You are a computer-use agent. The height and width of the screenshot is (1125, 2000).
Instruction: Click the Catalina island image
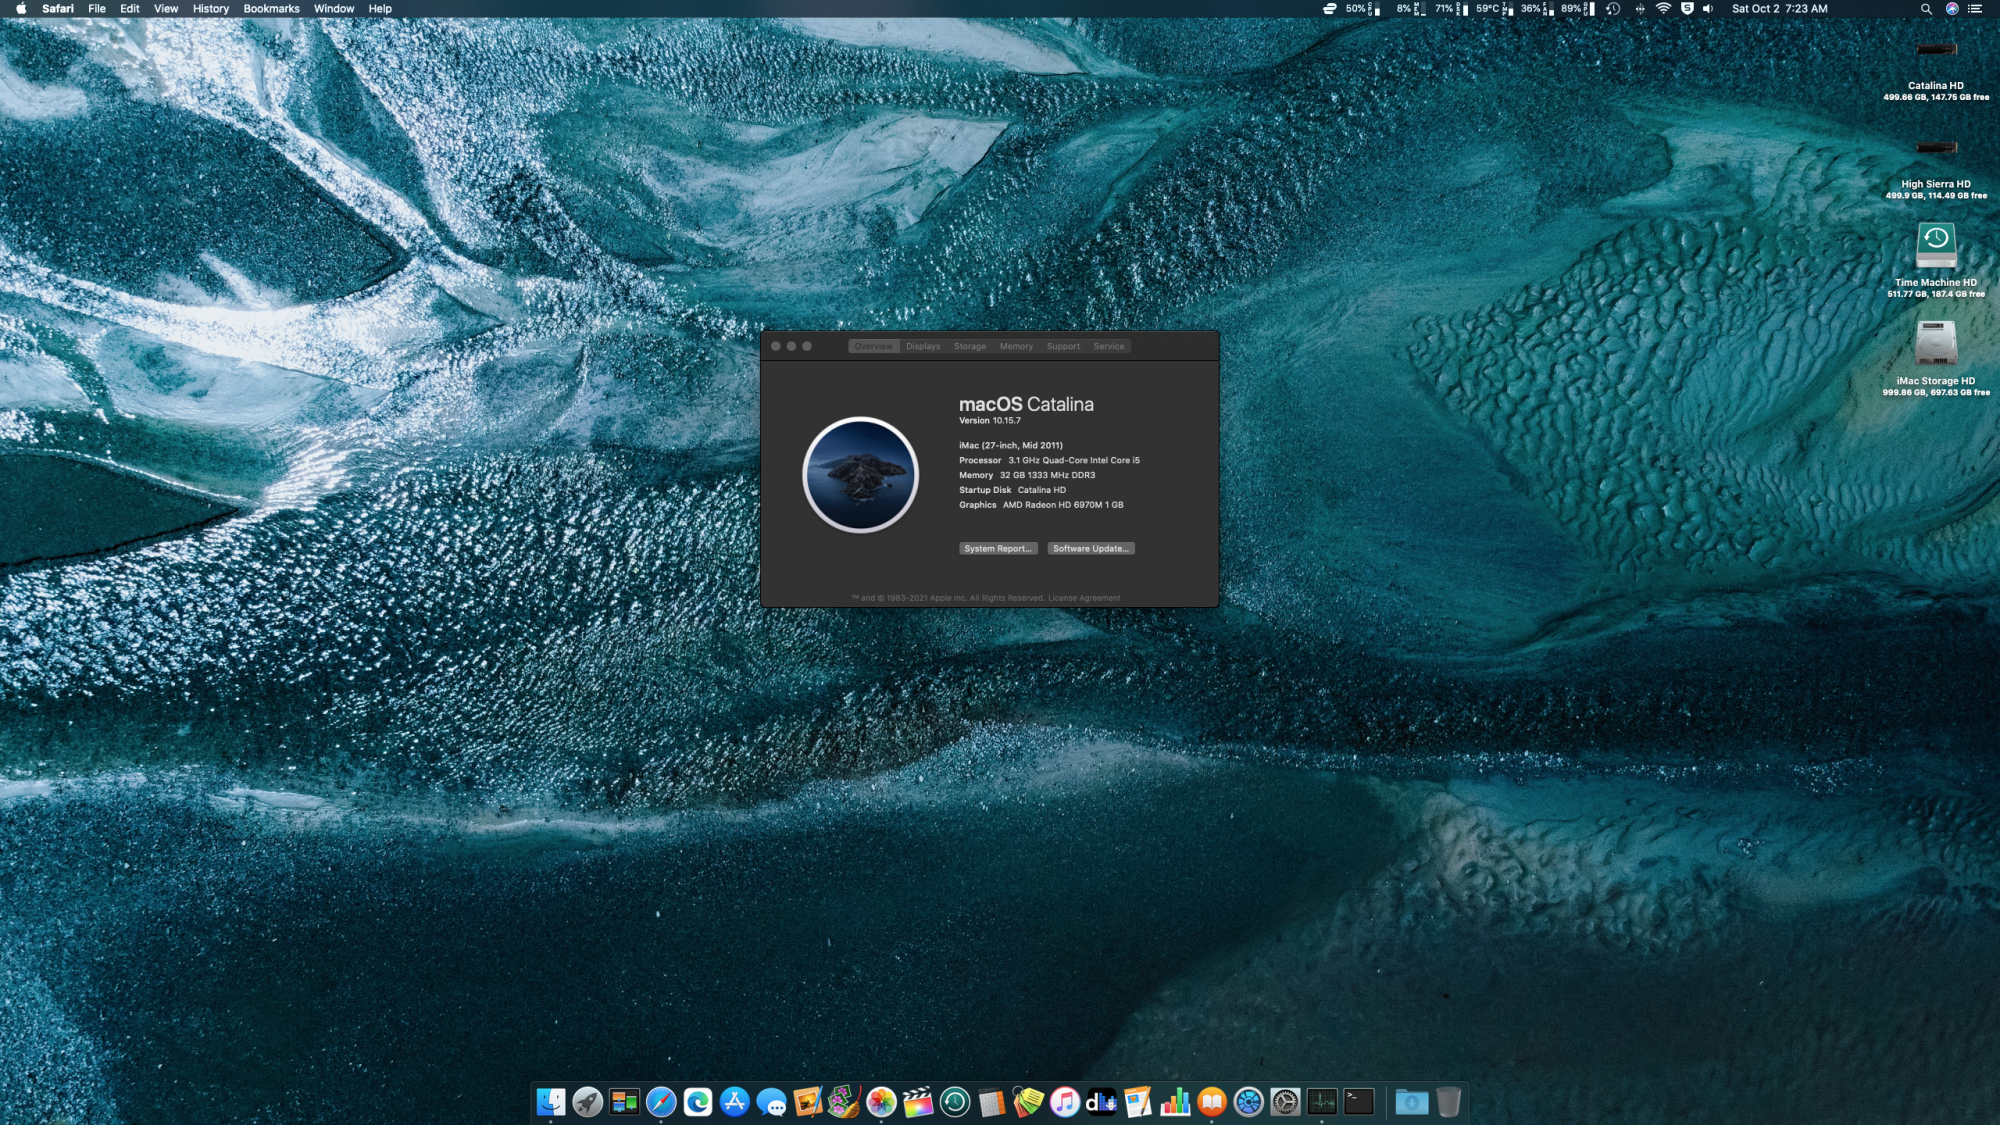pos(860,475)
